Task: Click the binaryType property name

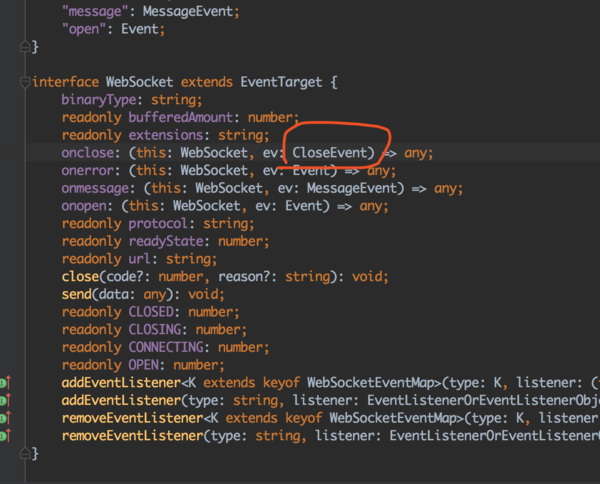Action: (x=99, y=100)
